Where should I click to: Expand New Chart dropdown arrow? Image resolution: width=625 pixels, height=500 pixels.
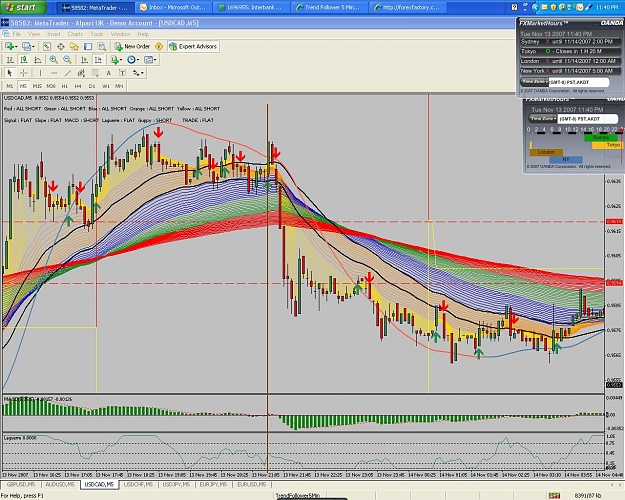pyautogui.click(x=16, y=47)
